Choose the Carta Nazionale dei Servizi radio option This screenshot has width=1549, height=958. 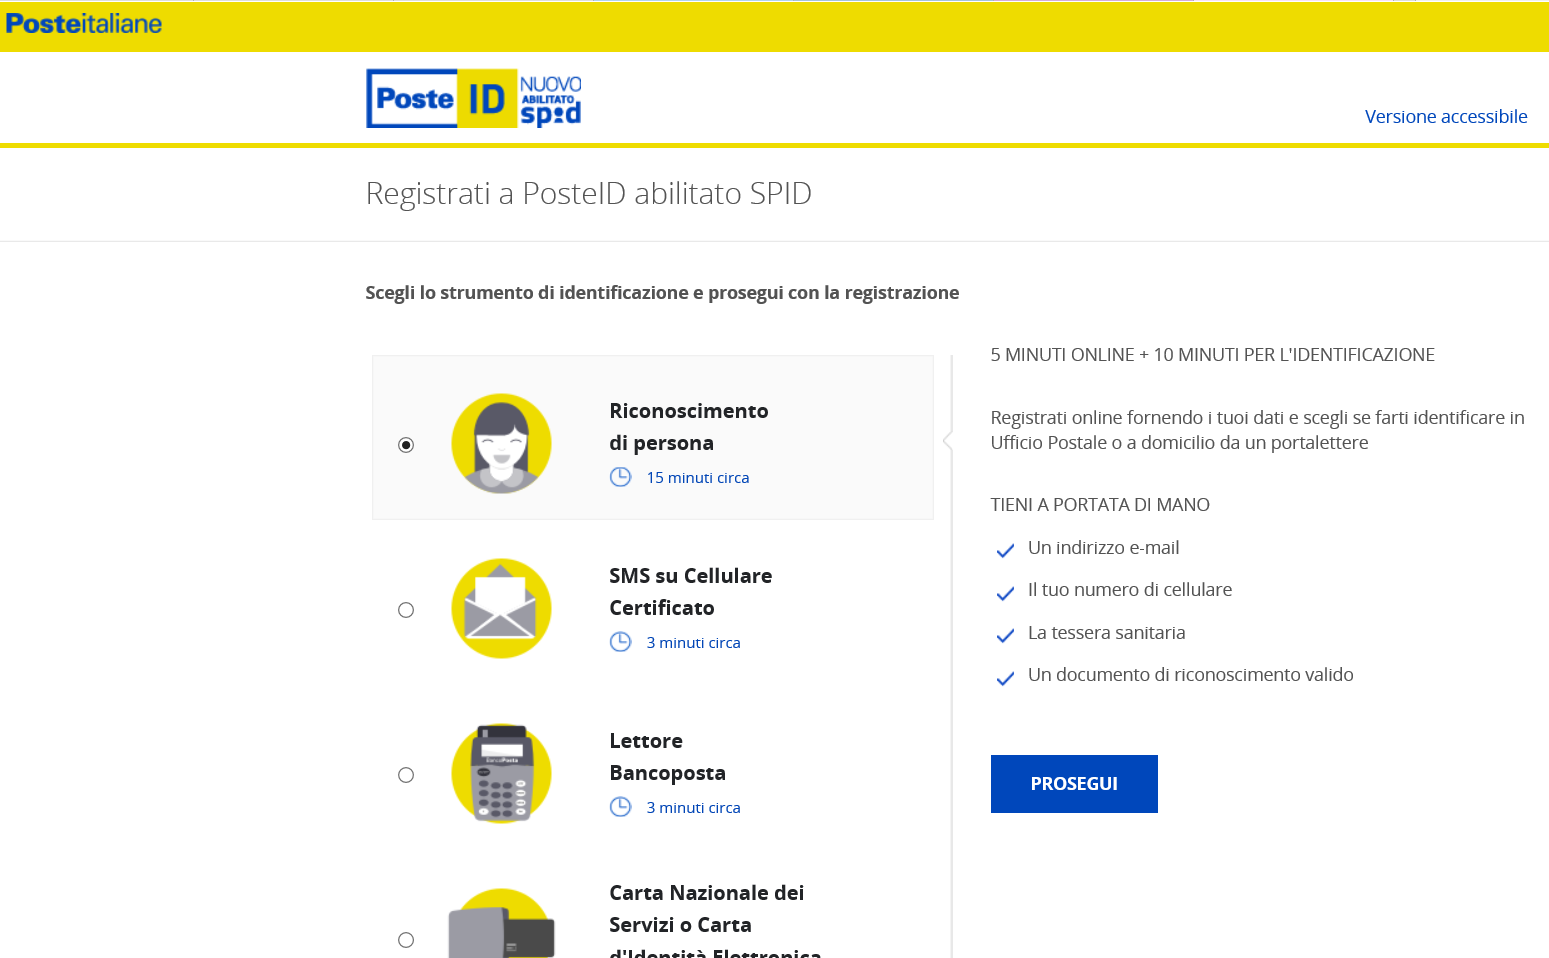click(406, 940)
